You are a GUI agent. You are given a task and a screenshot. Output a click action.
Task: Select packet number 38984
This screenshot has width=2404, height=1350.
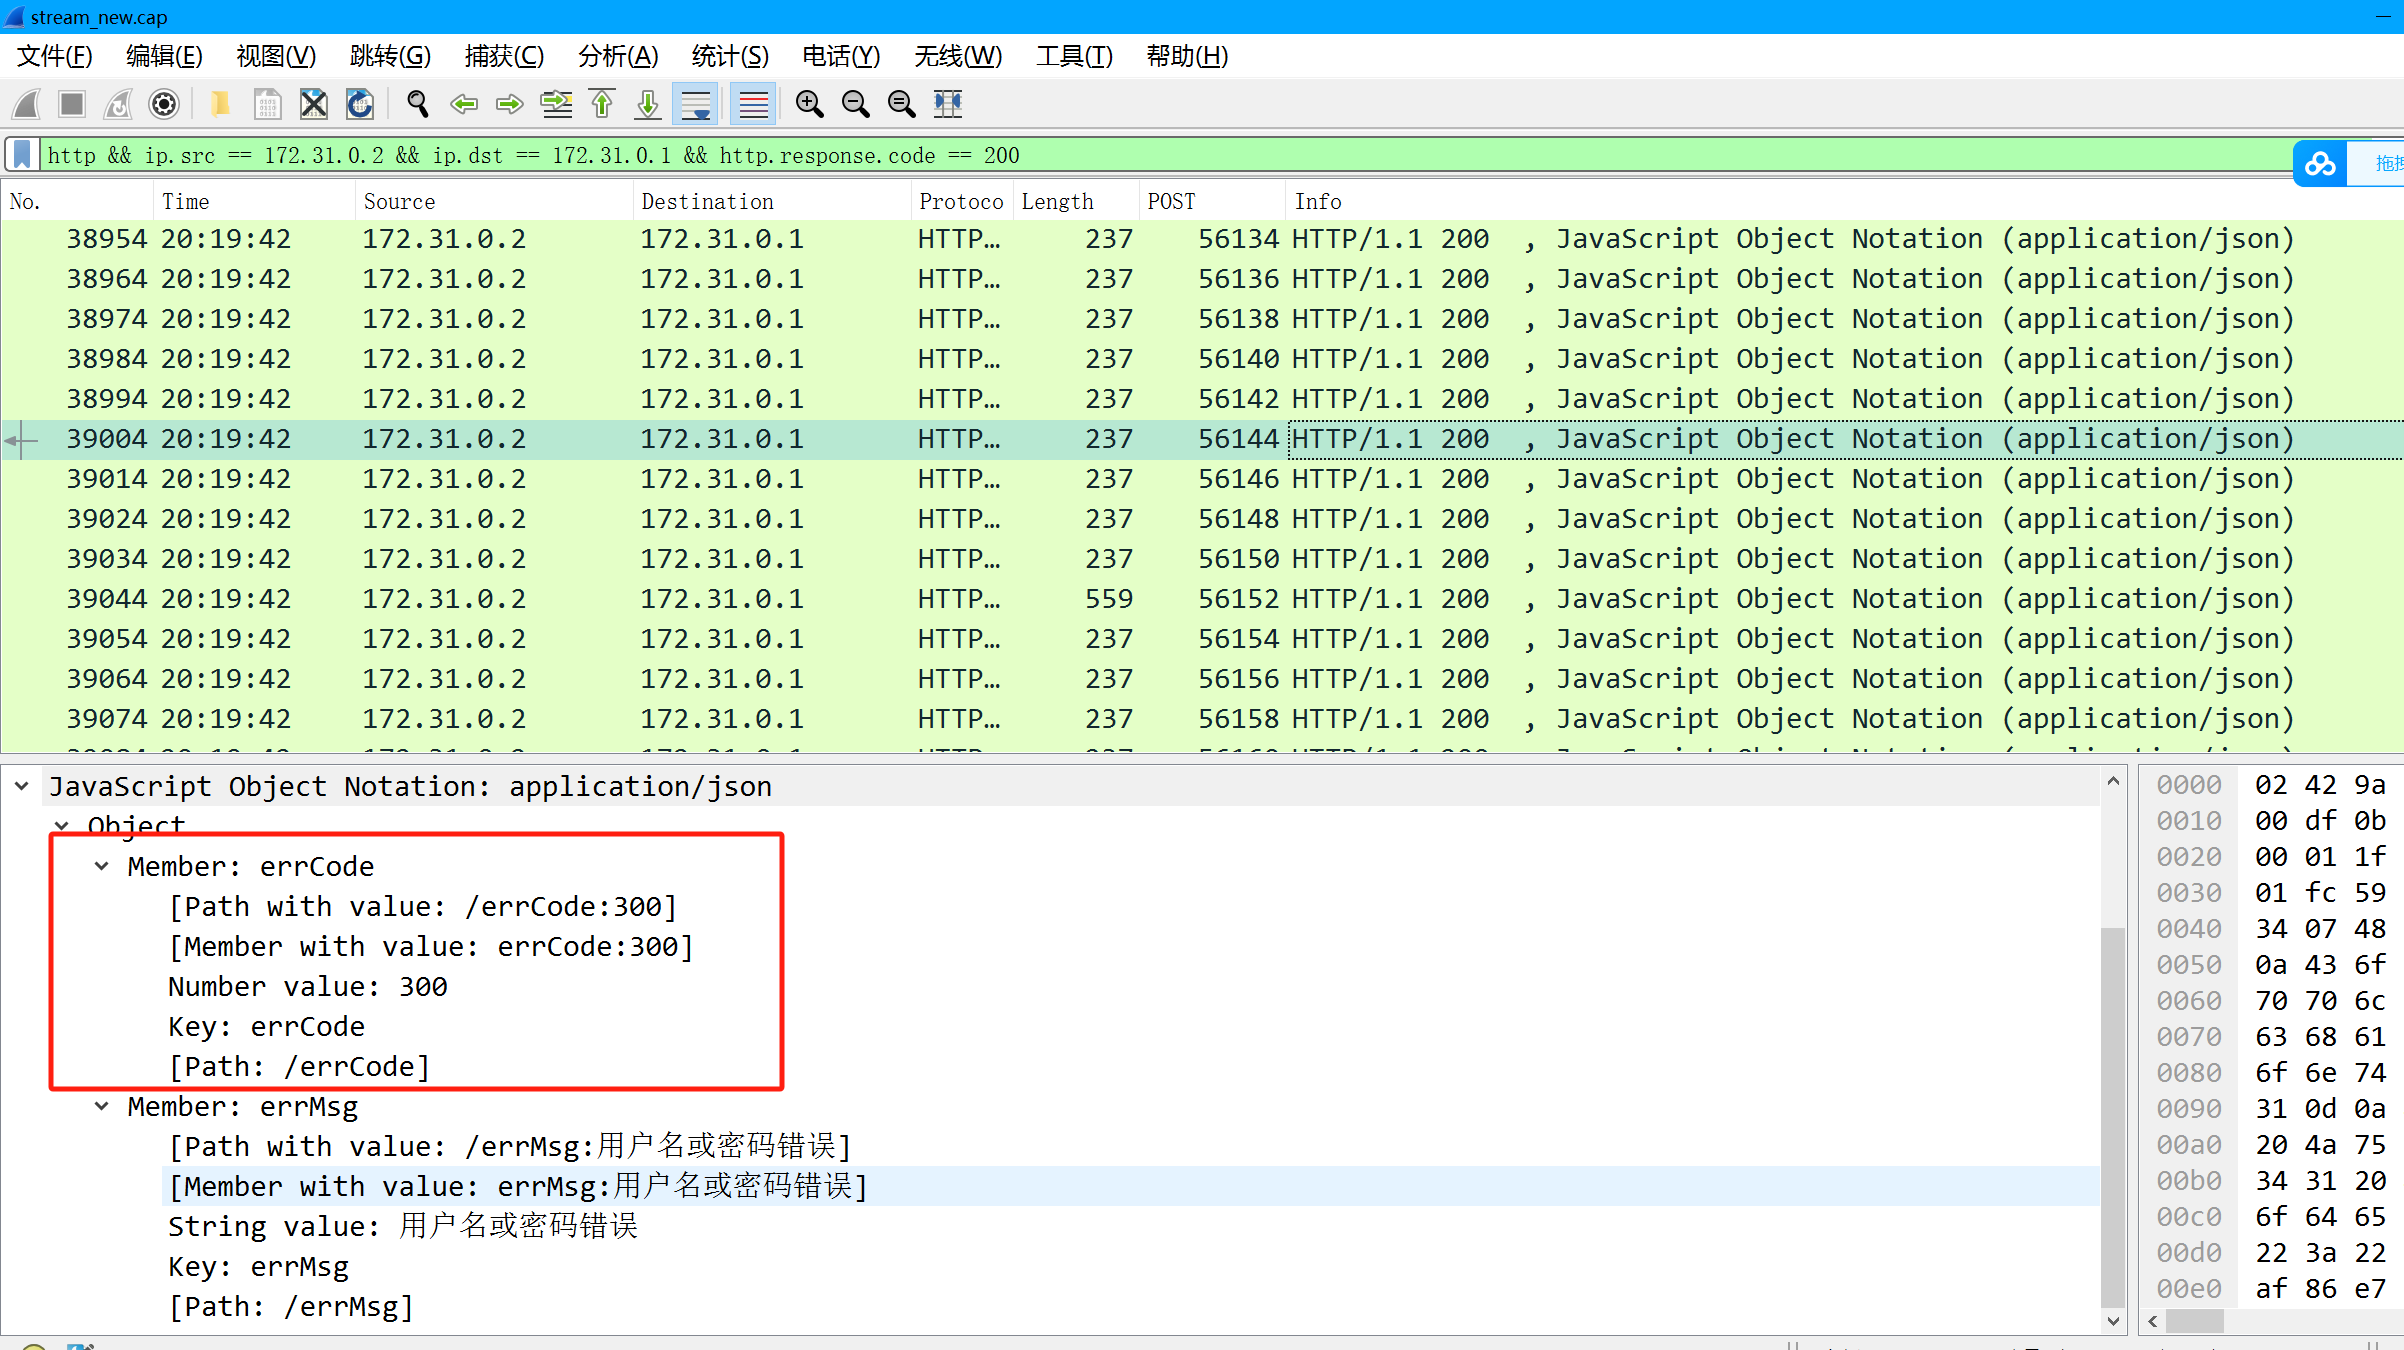point(1201,359)
